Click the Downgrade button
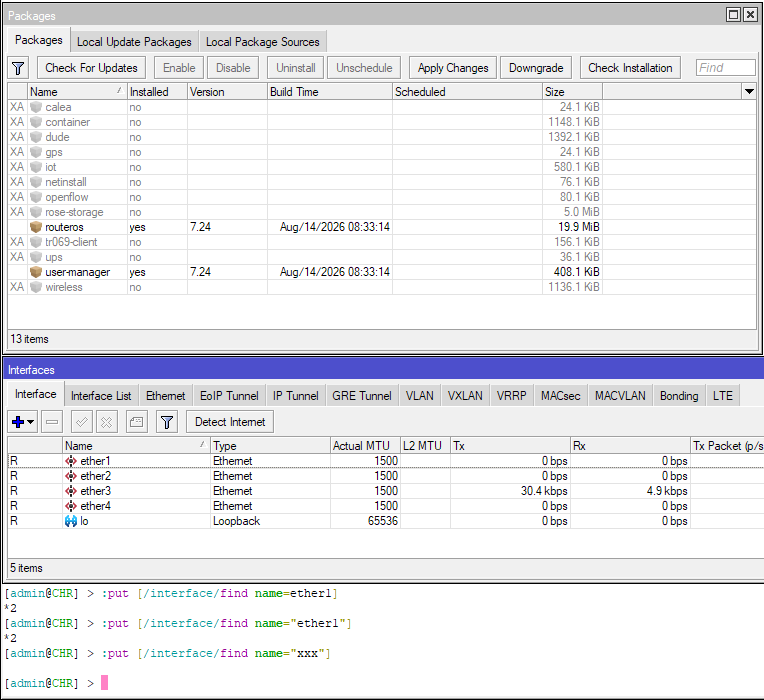Image resolution: width=764 pixels, height=700 pixels. pyautogui.click(x=536, y=68)
